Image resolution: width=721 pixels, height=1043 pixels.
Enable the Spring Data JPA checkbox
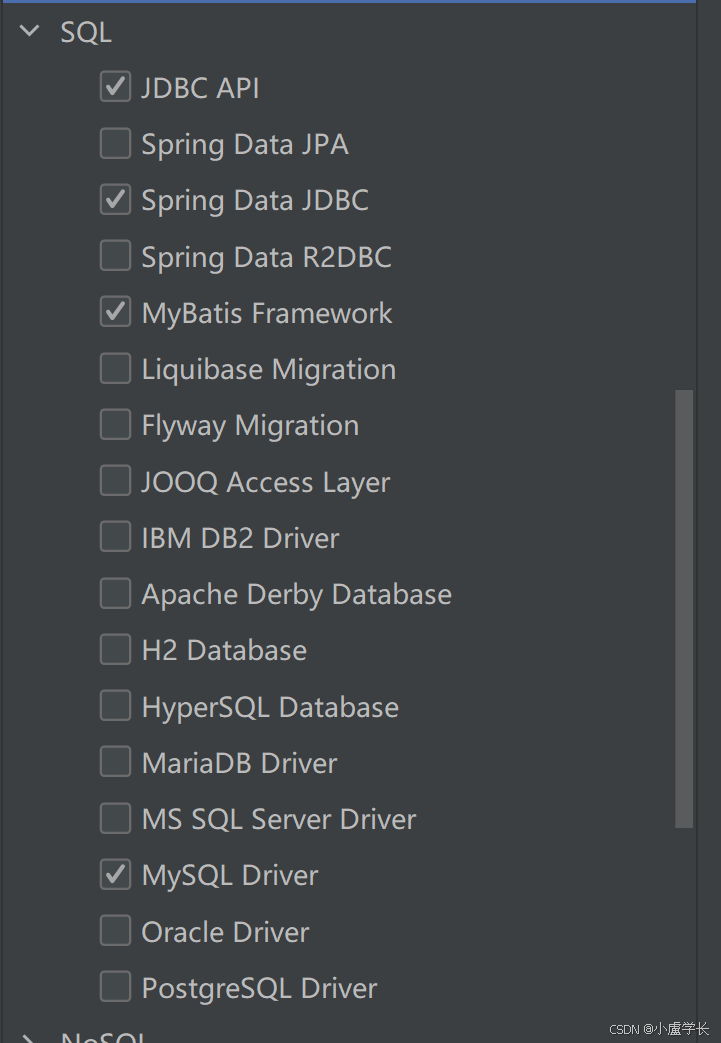[115, 143]
